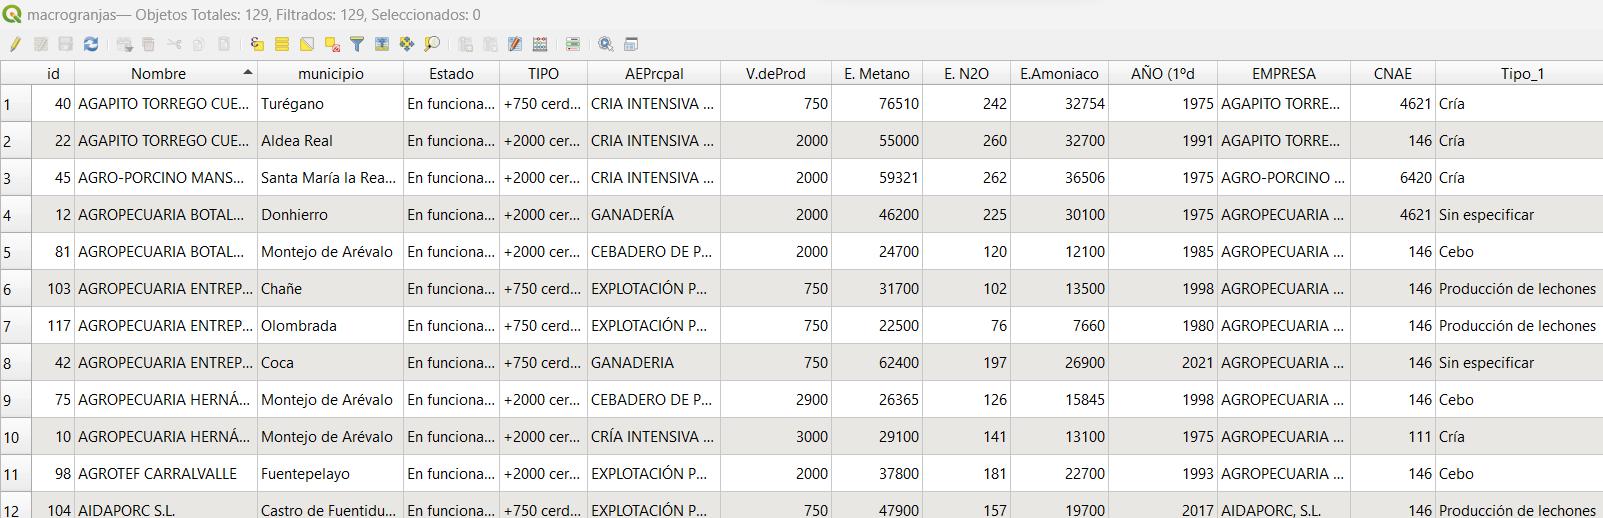Click the TIPO column header
1603x518 pixels.
(x=544, y=73)
